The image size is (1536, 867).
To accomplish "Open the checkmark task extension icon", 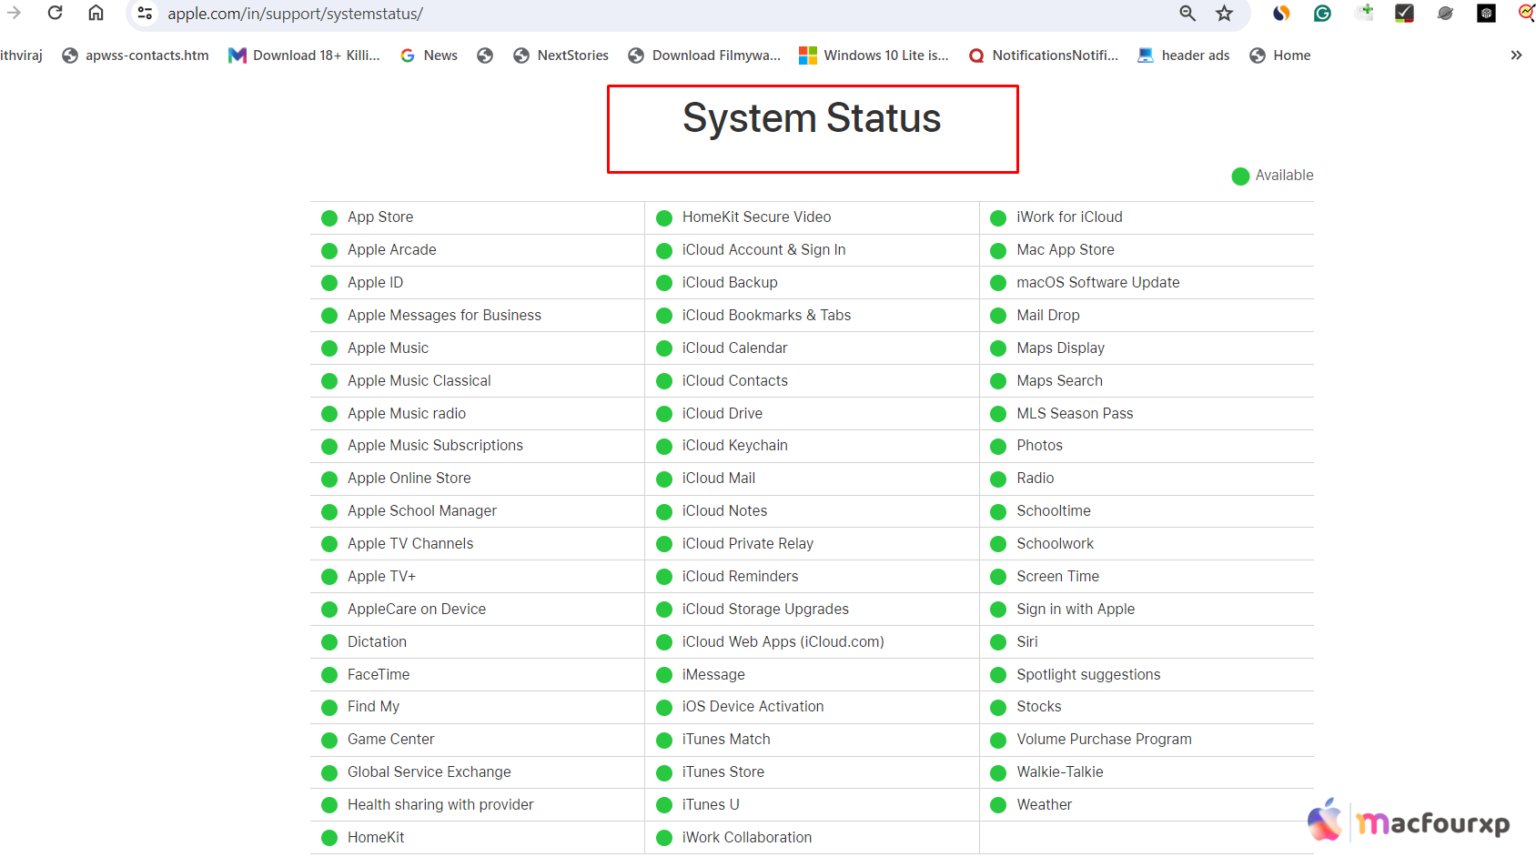I will (1404, 13).
